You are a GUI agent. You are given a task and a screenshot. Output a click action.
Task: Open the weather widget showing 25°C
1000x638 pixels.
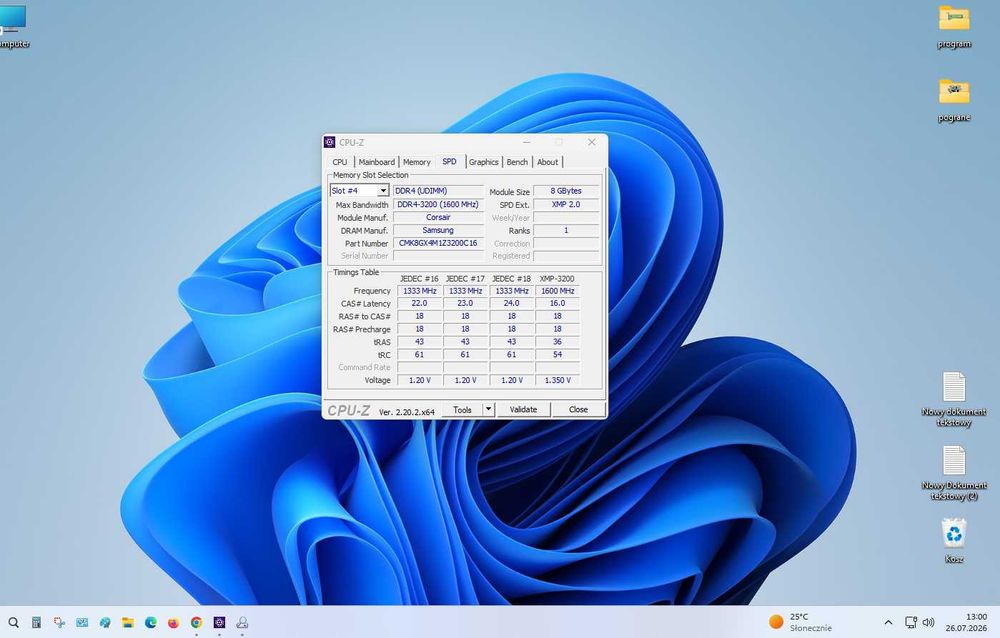click(x=800, y=622)
